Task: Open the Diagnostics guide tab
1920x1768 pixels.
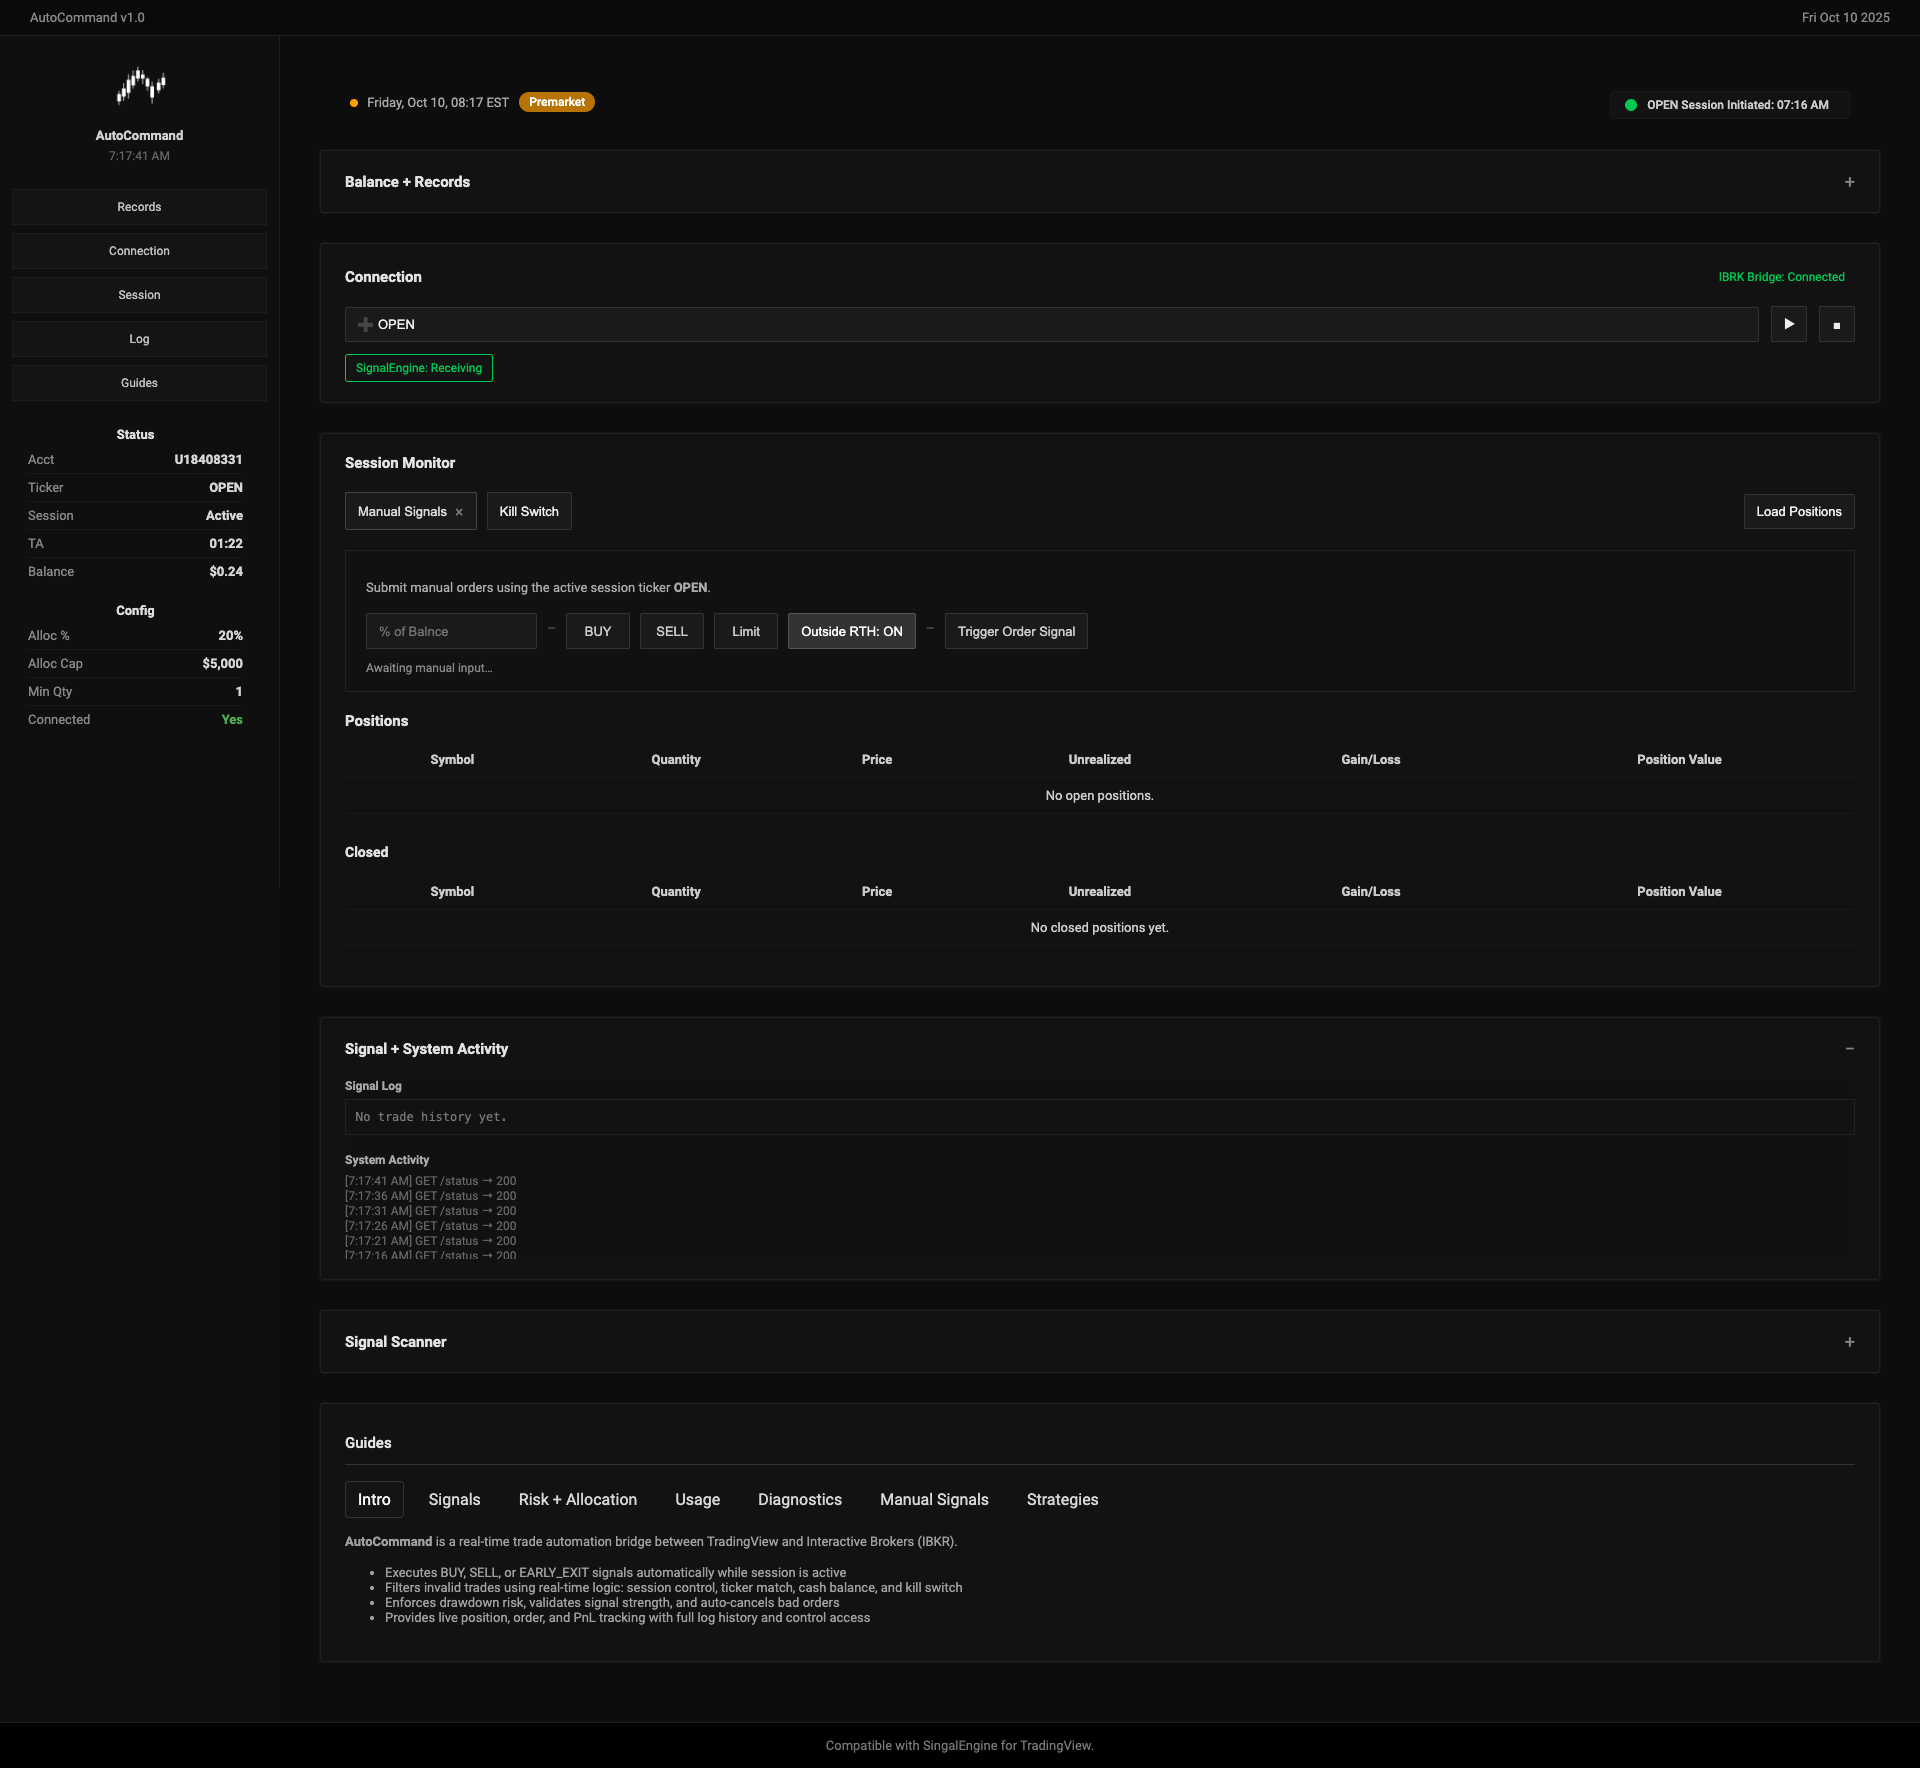Action: pos(800,1499)
